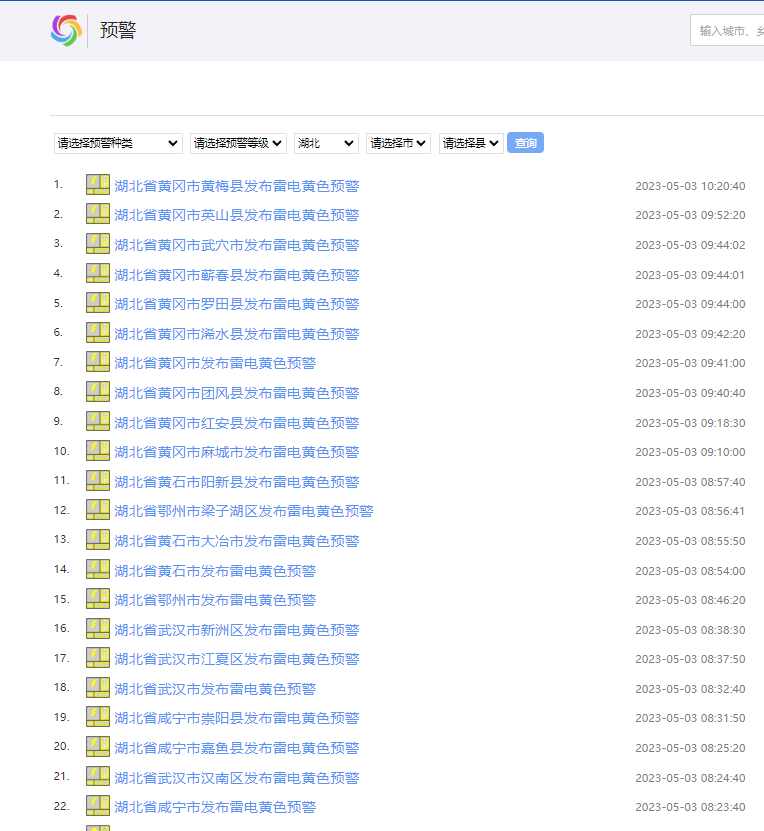Click lightning warning icon beside 黄梅县 entry
The height and width of the screenshot is (831, 764).
[x=97, y=185]
